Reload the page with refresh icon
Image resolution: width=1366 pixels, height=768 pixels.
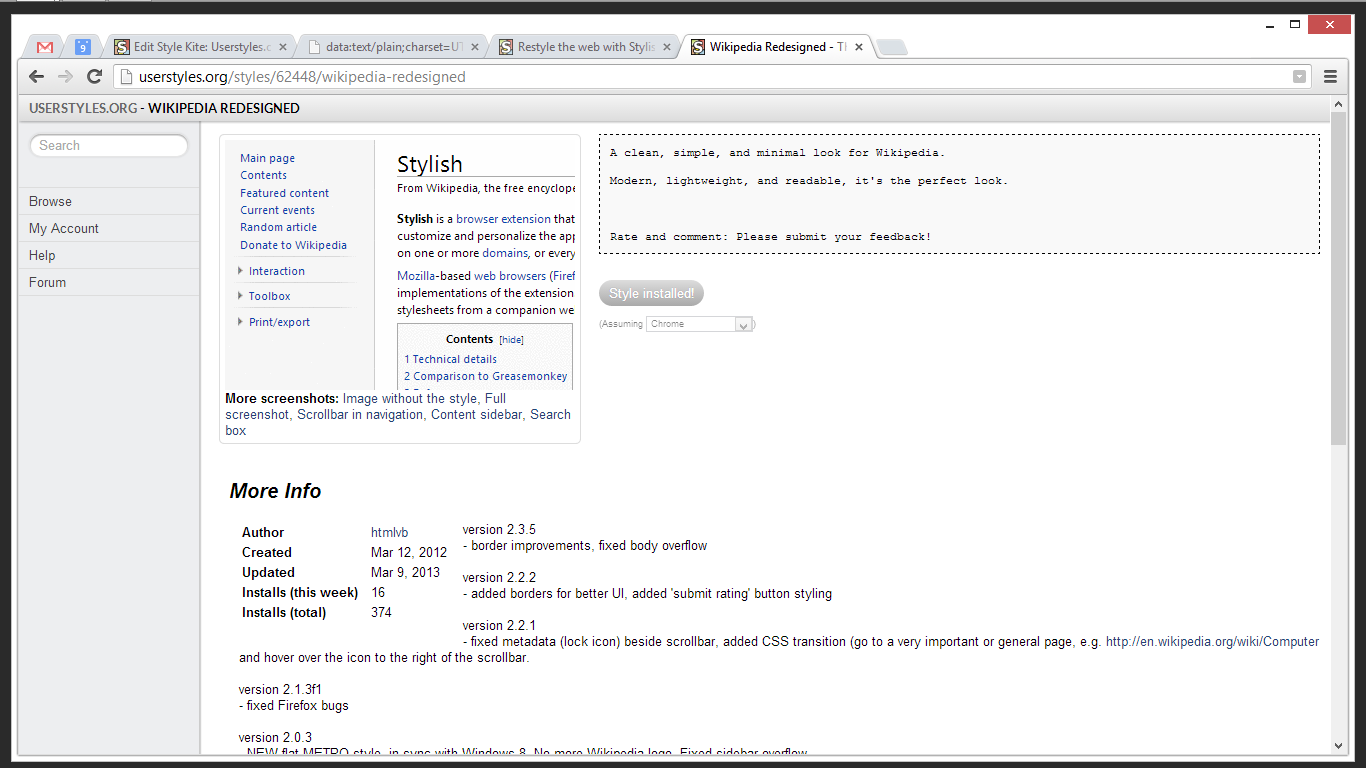tap(95, 77)
